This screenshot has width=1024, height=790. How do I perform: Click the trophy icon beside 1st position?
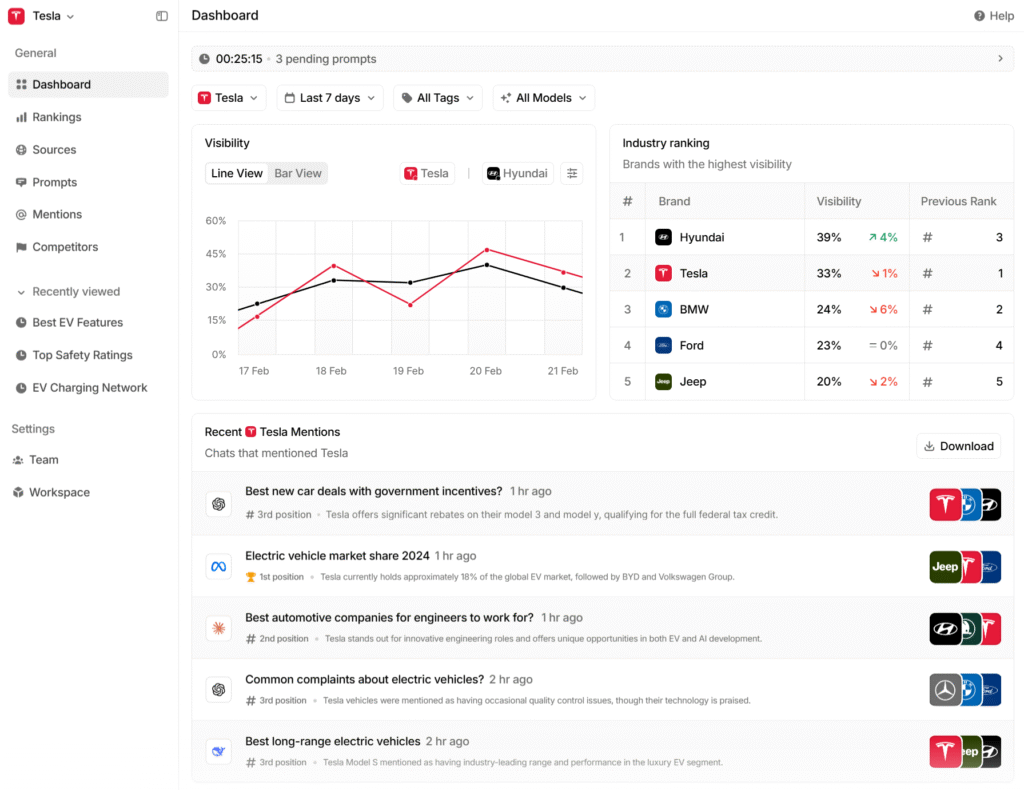point(250,577)
